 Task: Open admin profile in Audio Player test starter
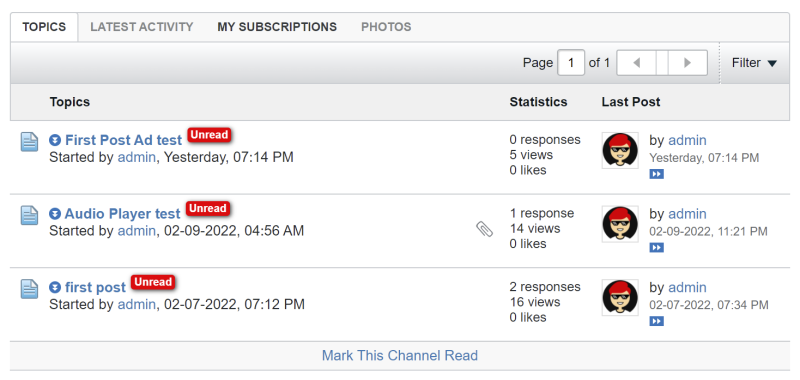pyautogui.click(x=137, y=231)
